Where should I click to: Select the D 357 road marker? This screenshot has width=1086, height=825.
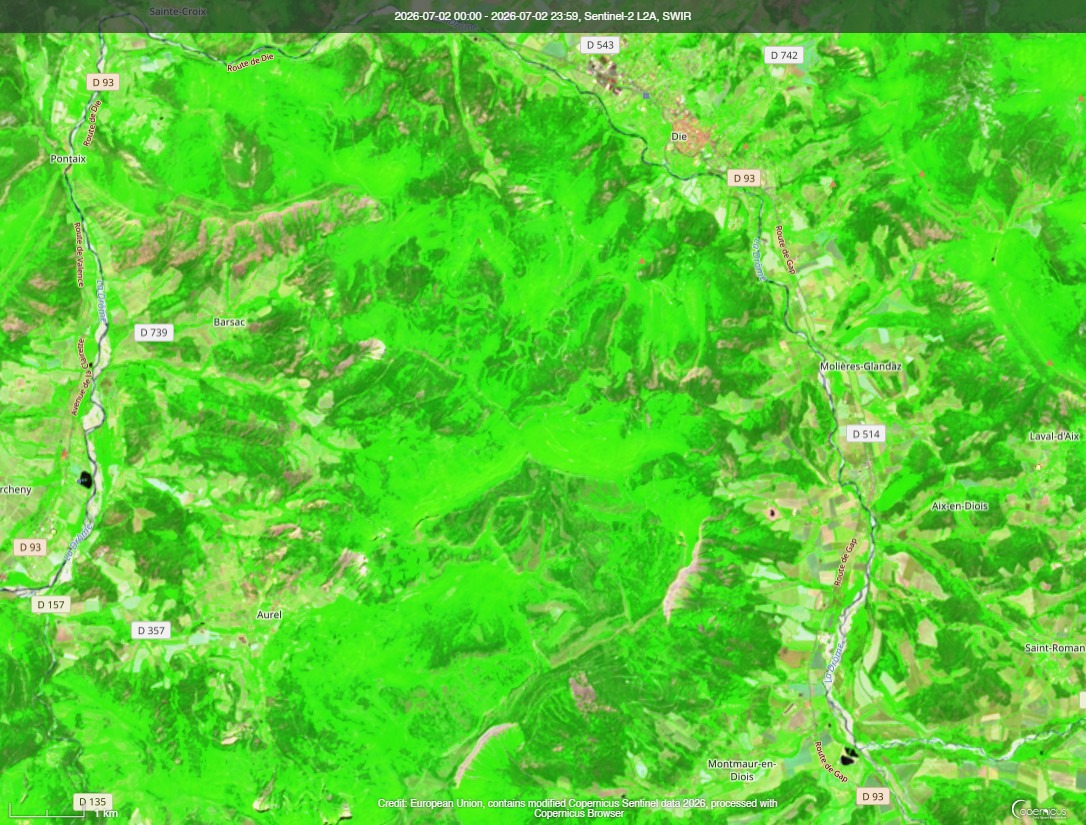(151, 630)
